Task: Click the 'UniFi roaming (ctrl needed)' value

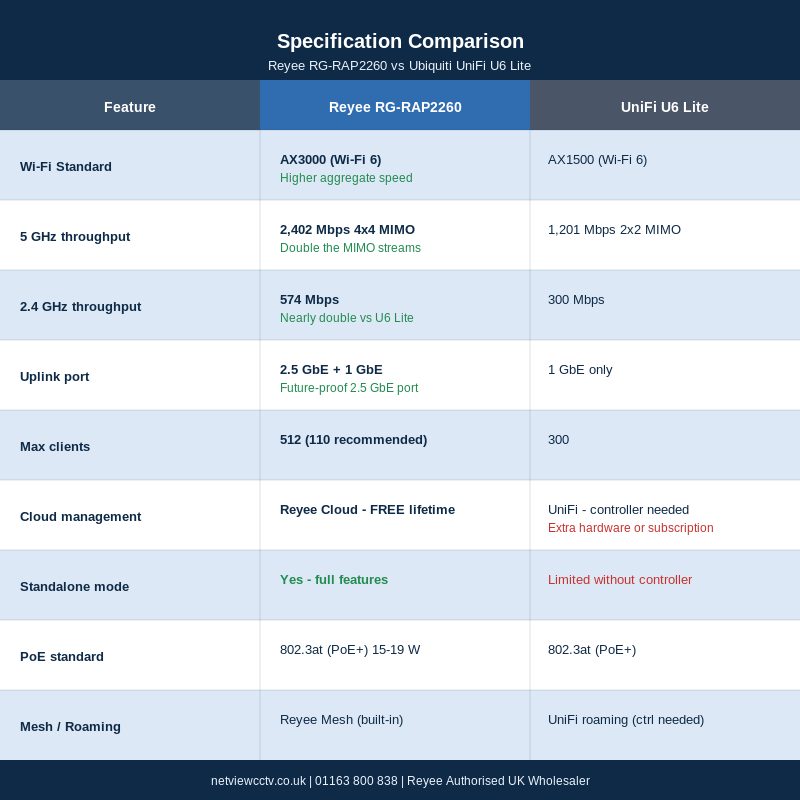Action: 626,719
